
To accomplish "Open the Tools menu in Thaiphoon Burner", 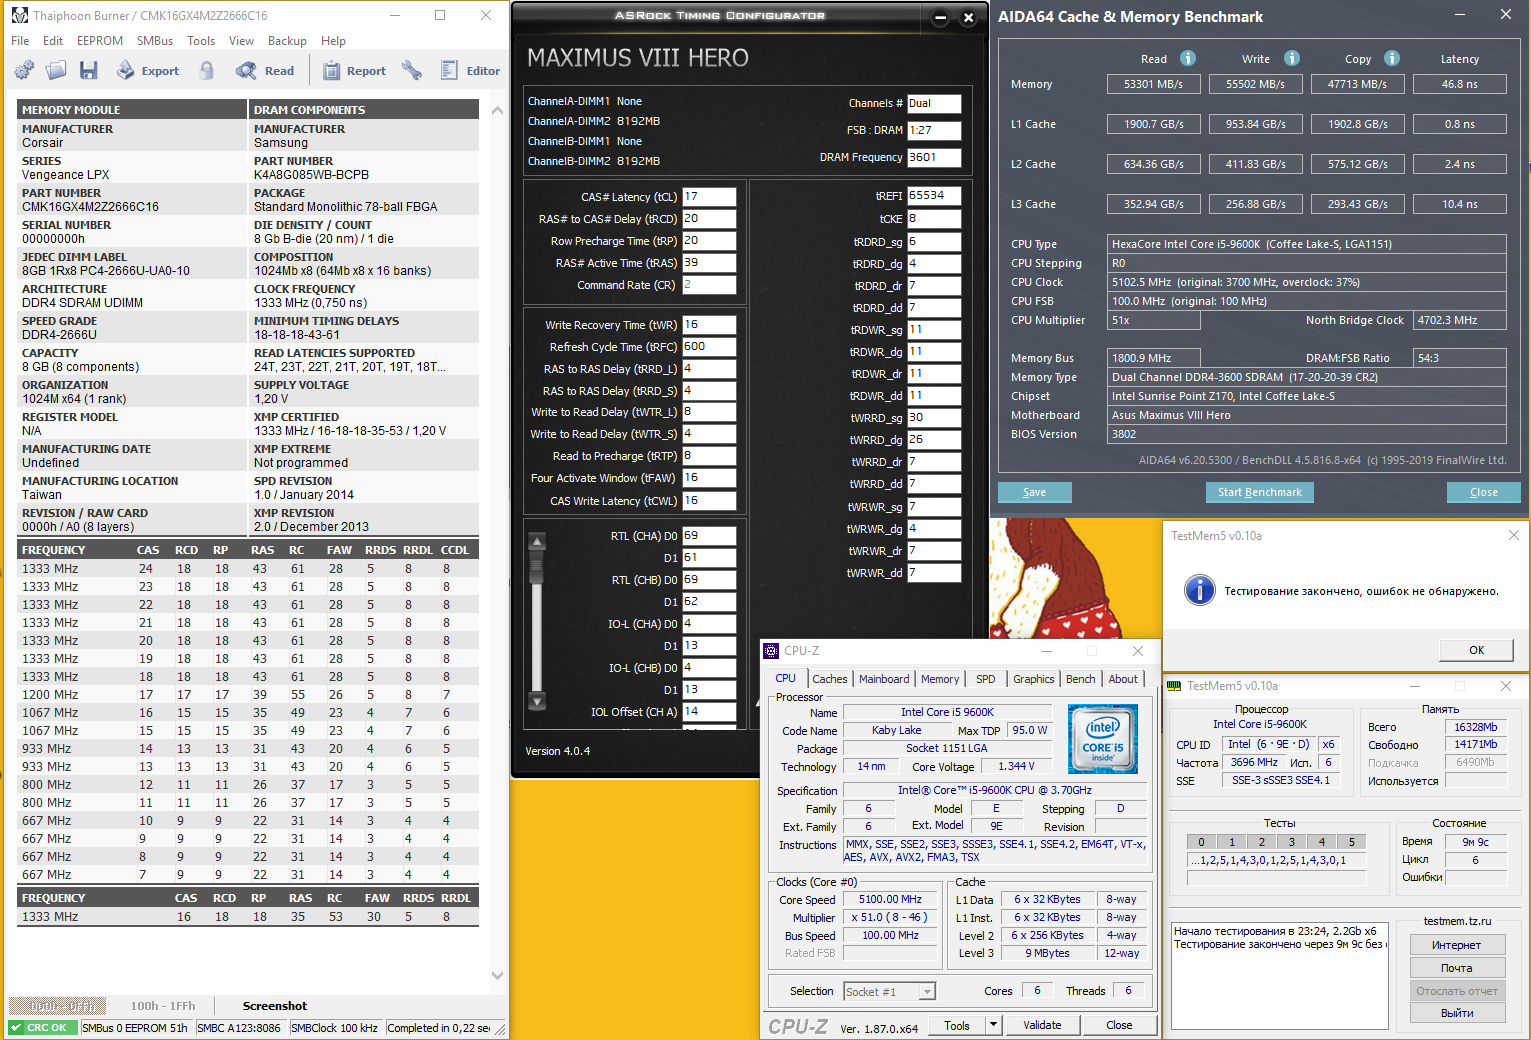I will point(201,41).
